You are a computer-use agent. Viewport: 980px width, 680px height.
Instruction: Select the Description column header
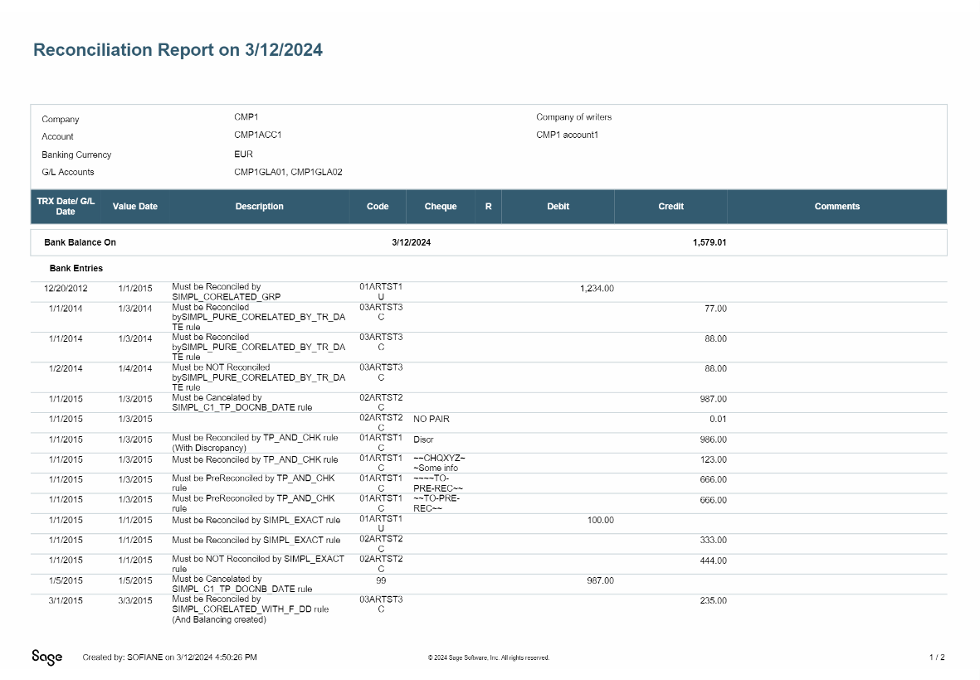pyautogui.click(x=259, y=206)
